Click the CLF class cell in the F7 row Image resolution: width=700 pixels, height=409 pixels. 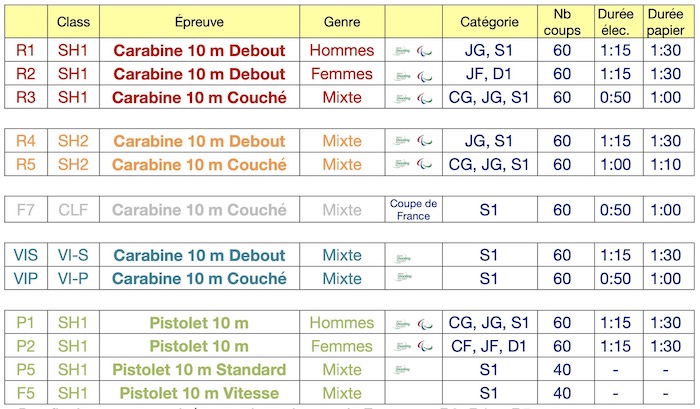(73, 209)
